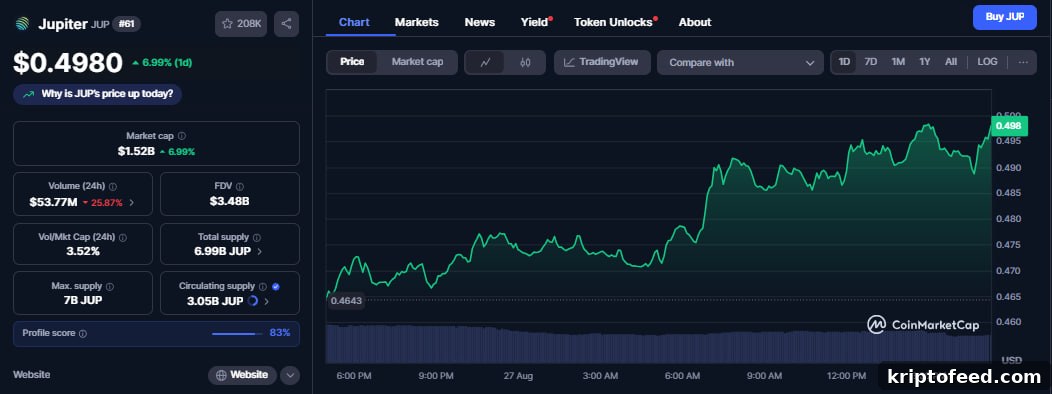
Task: Expand Circulating supply details chevron
Action: (266, 301)
